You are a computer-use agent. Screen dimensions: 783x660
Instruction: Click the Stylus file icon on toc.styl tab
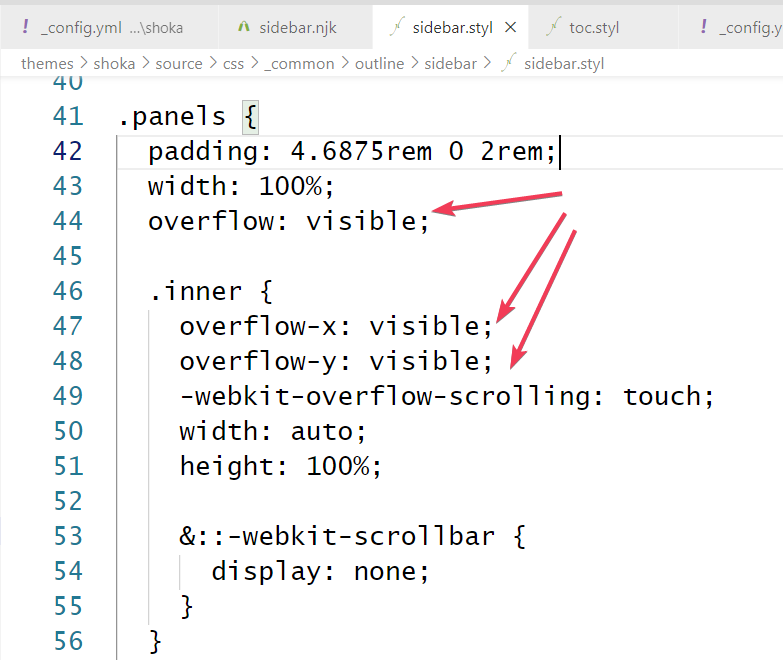pos(552,27)
